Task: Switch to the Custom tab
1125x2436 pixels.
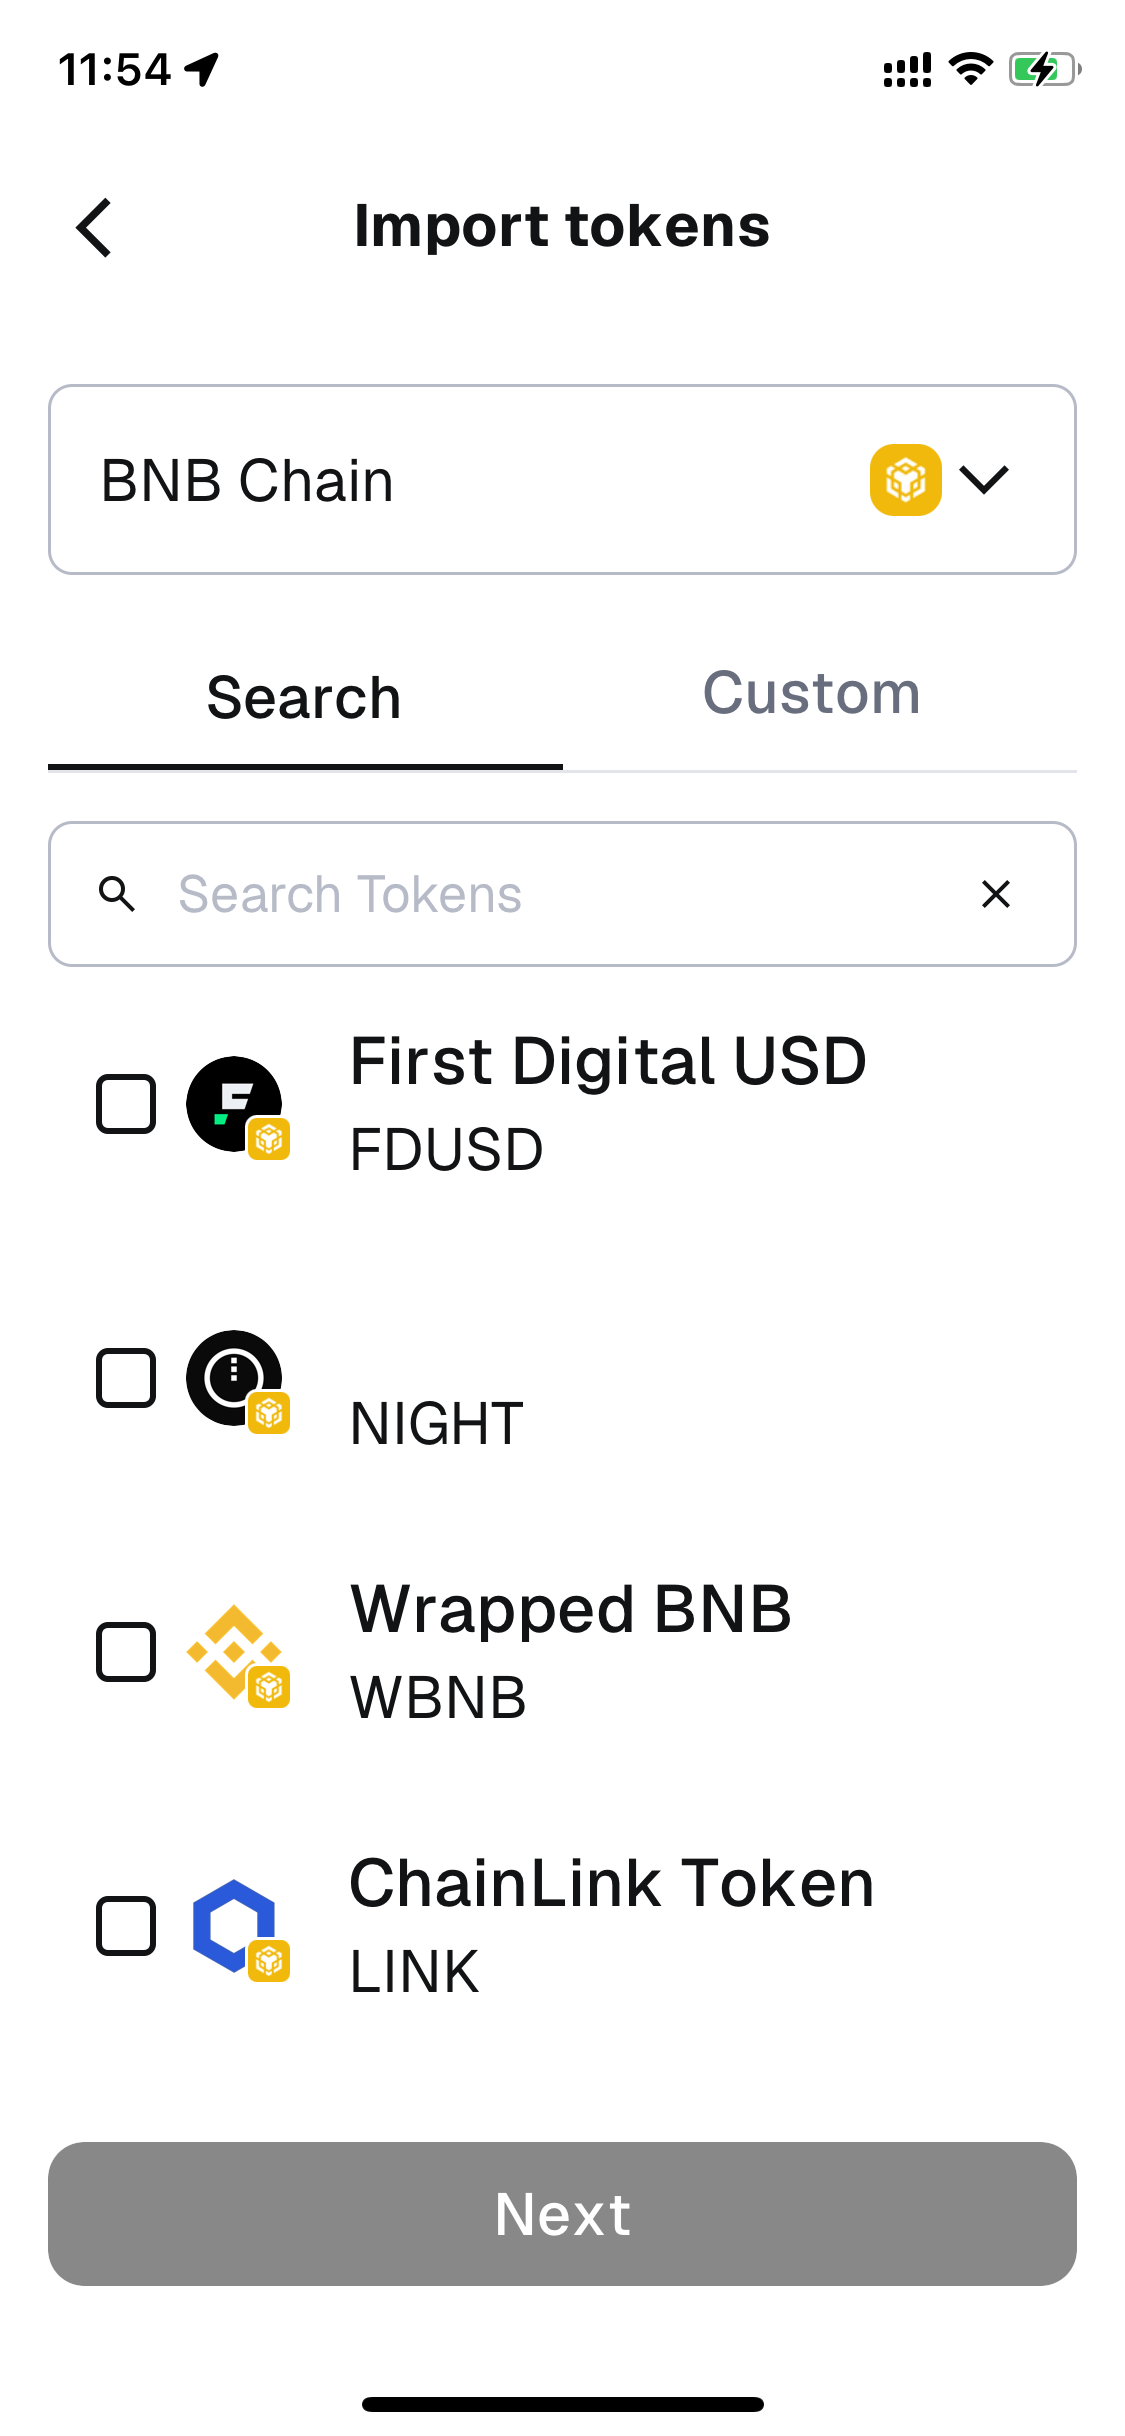Action: (811, 694)
